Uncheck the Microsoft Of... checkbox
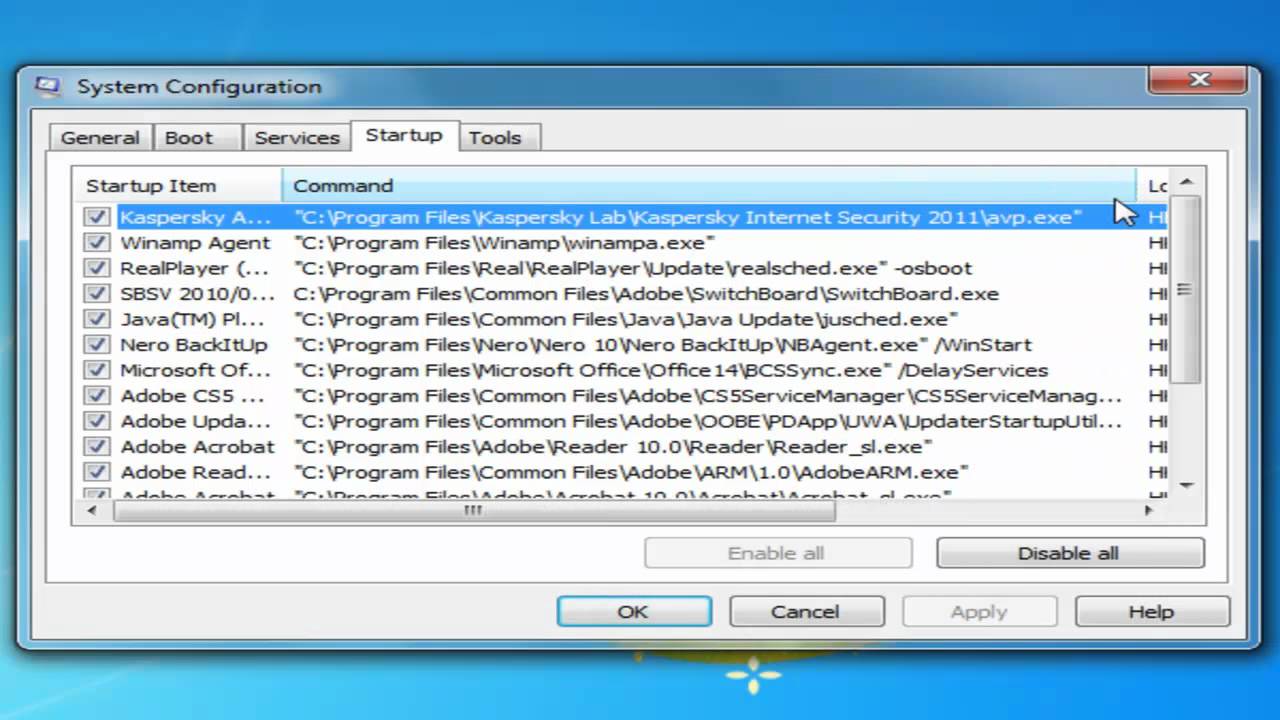 tap(97, 370)
